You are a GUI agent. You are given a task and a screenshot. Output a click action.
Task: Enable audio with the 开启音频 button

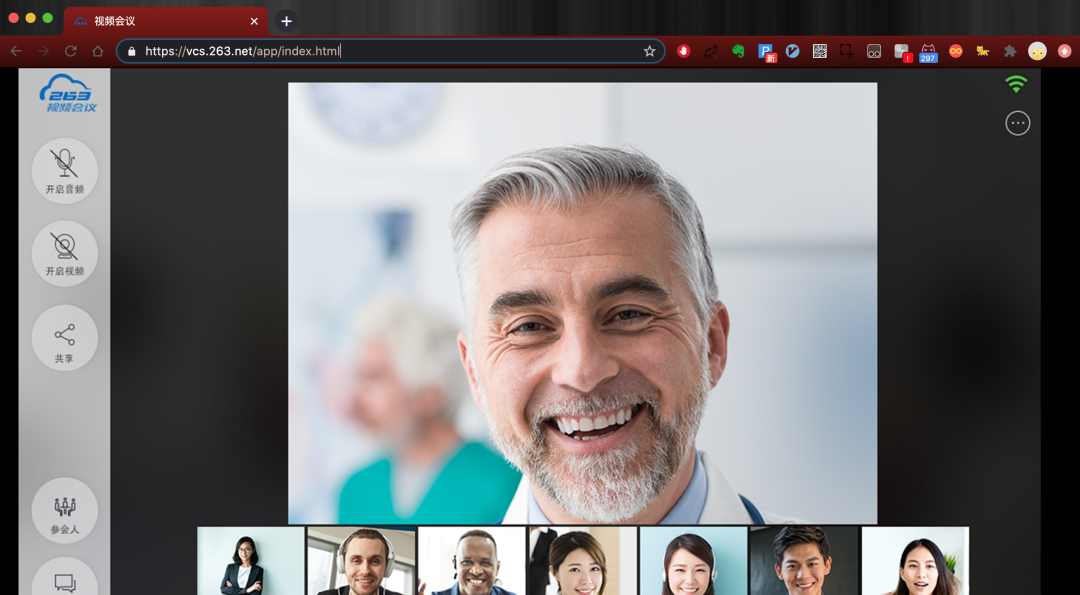click(65, 171)
